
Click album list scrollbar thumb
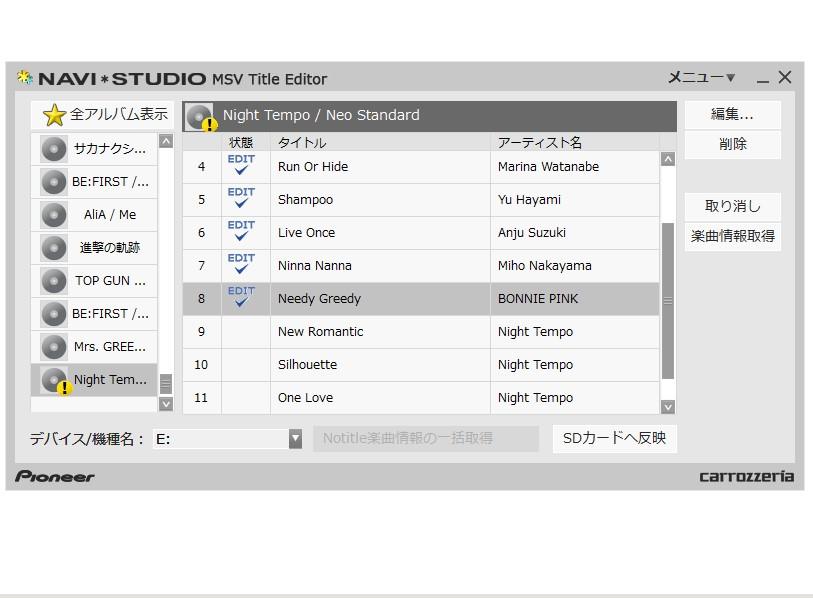[x=166, y=384]
